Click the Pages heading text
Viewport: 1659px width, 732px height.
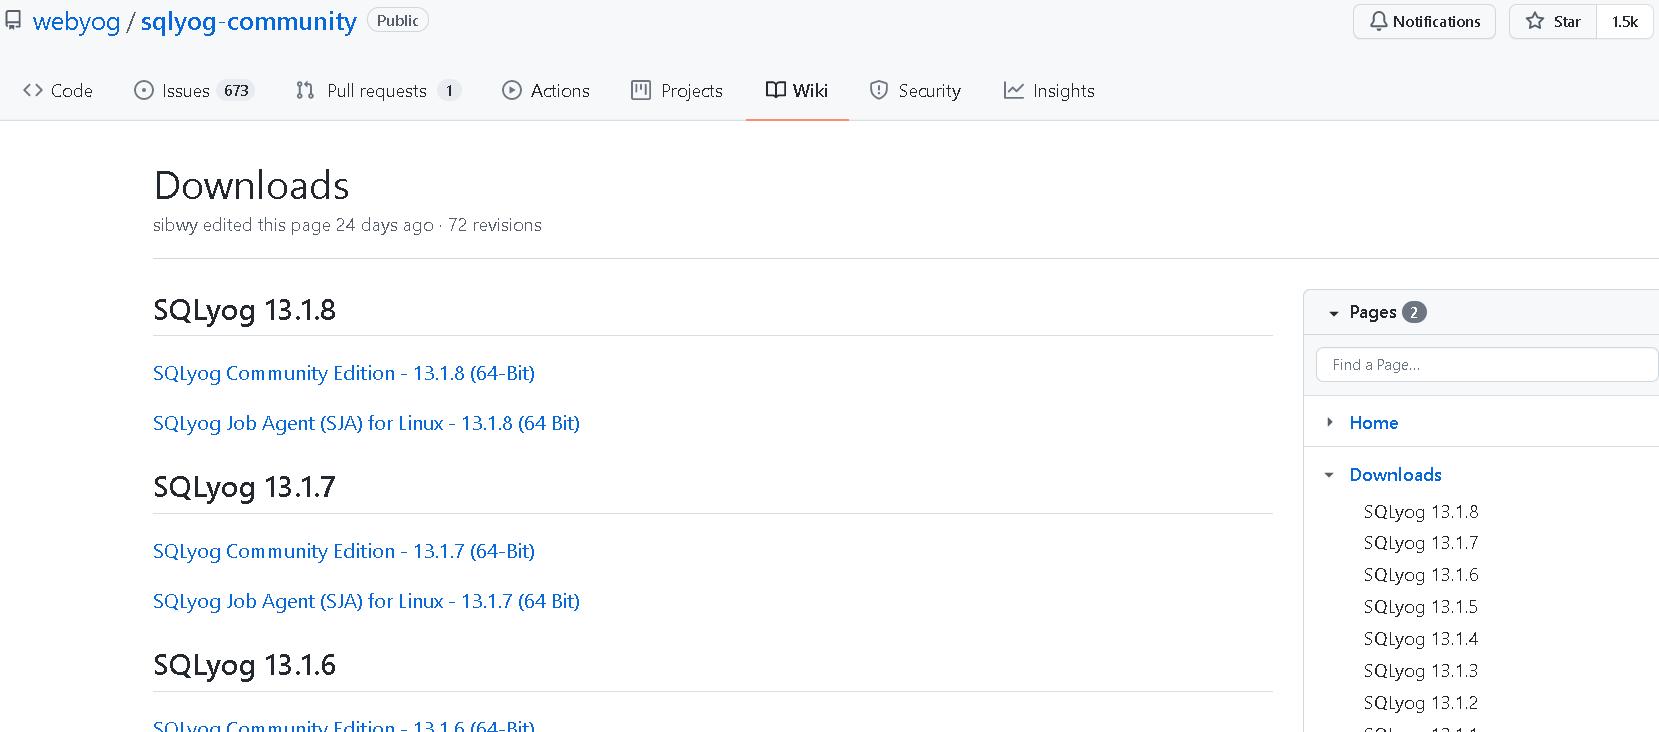point(1373,312)
